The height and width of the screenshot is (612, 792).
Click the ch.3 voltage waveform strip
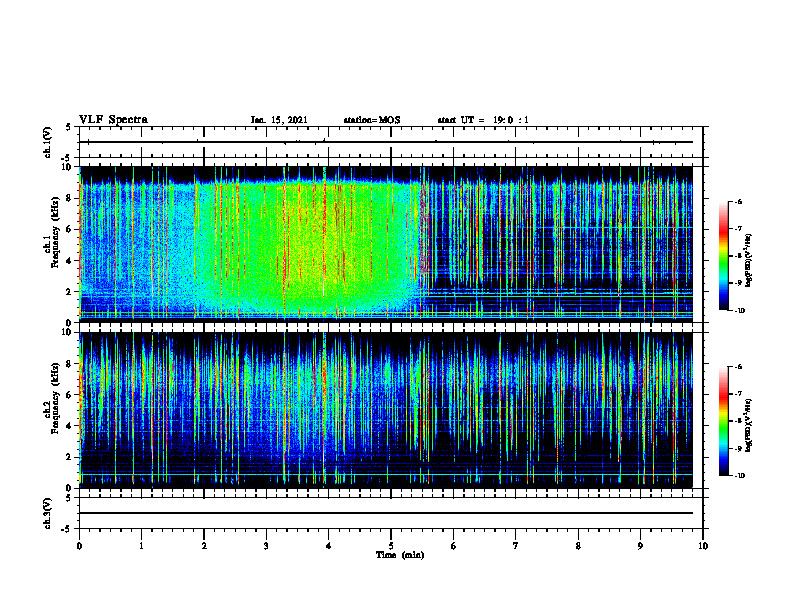pos(391,513)
